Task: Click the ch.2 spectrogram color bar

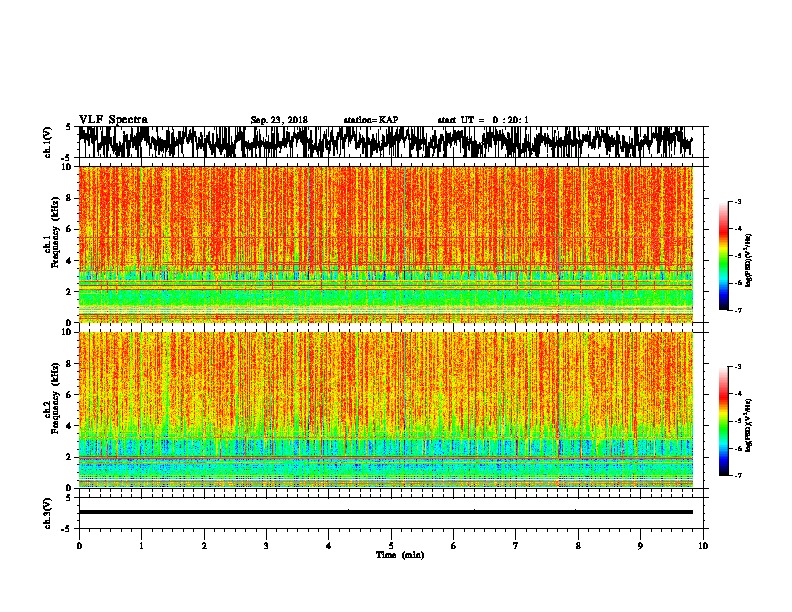Action: (723, 421)
